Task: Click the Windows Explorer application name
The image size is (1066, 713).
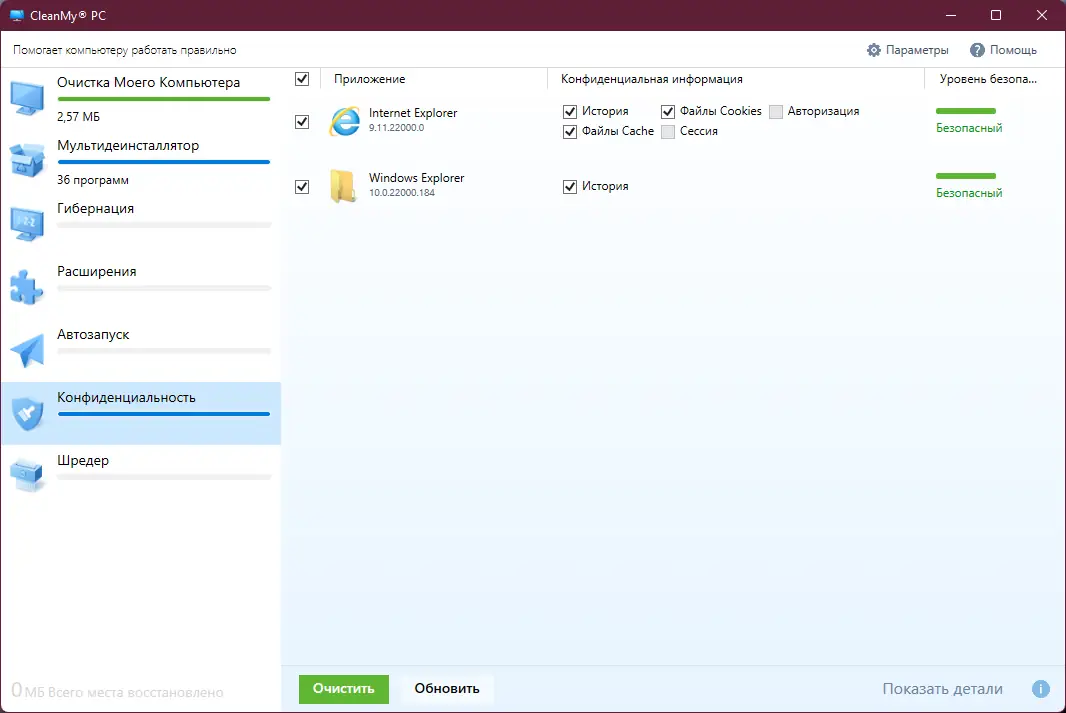Action: [x=416, y=178]
